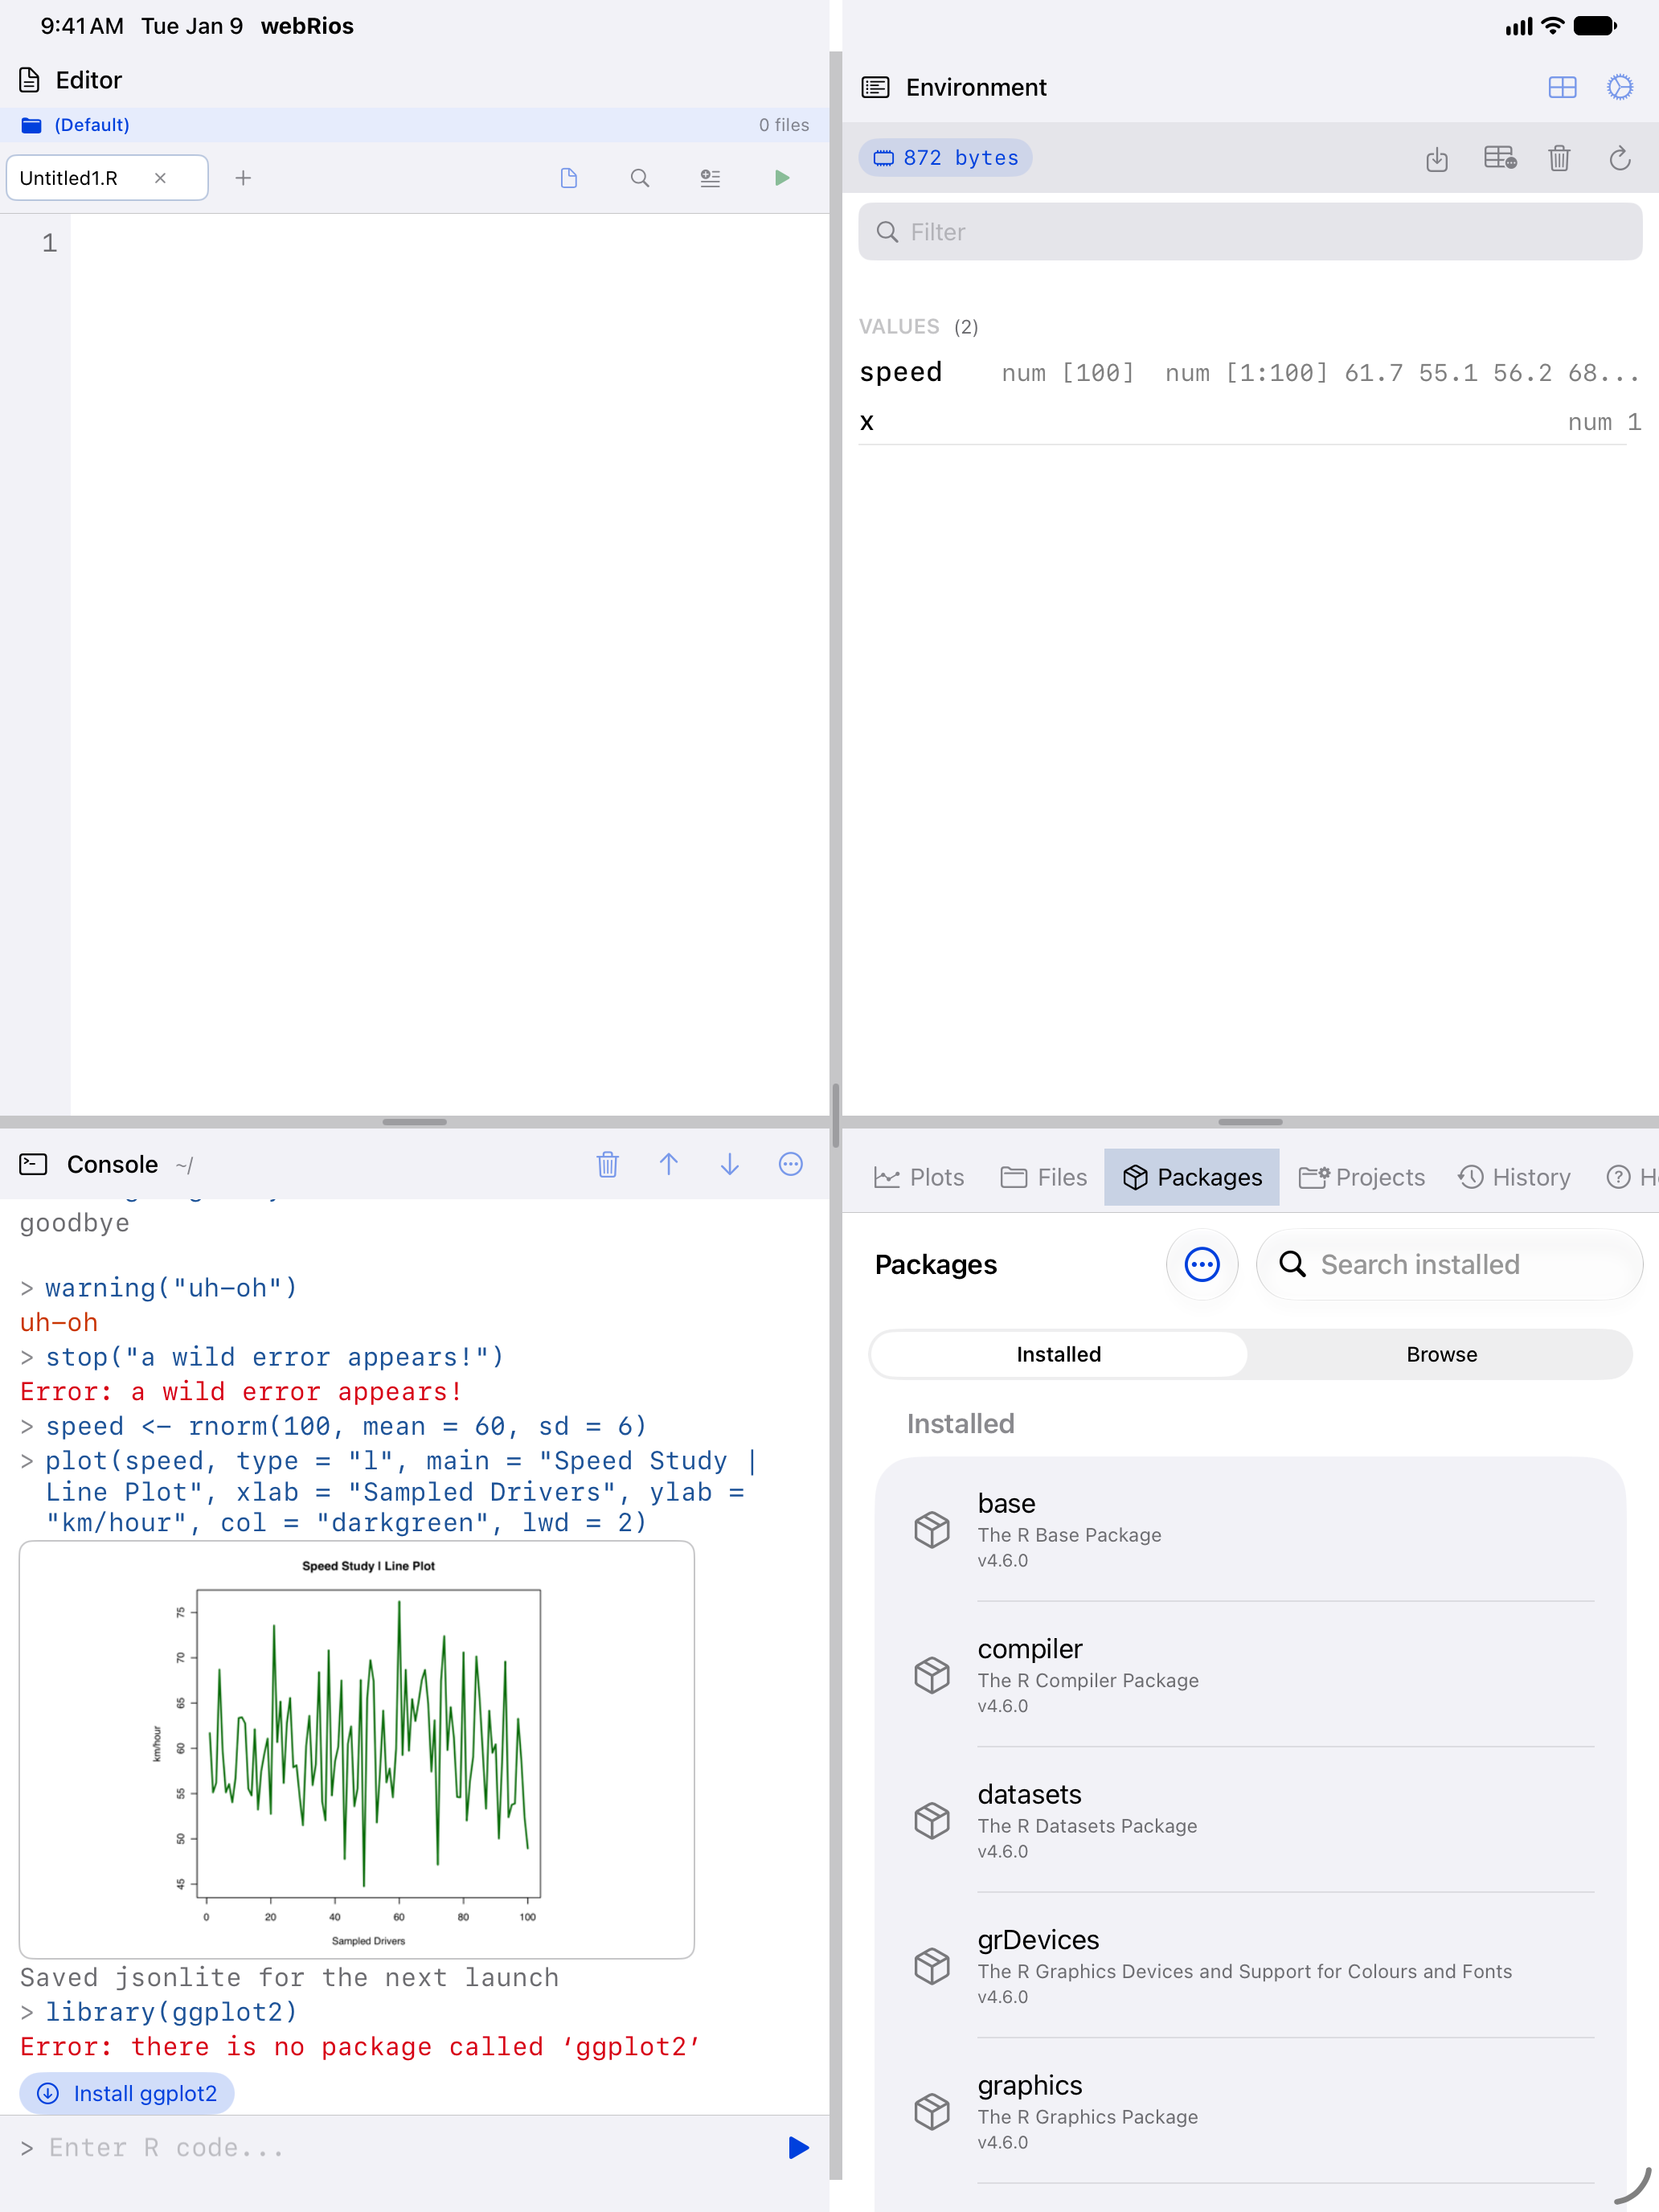Open the (Default) project folder bar

coord(414,125)
